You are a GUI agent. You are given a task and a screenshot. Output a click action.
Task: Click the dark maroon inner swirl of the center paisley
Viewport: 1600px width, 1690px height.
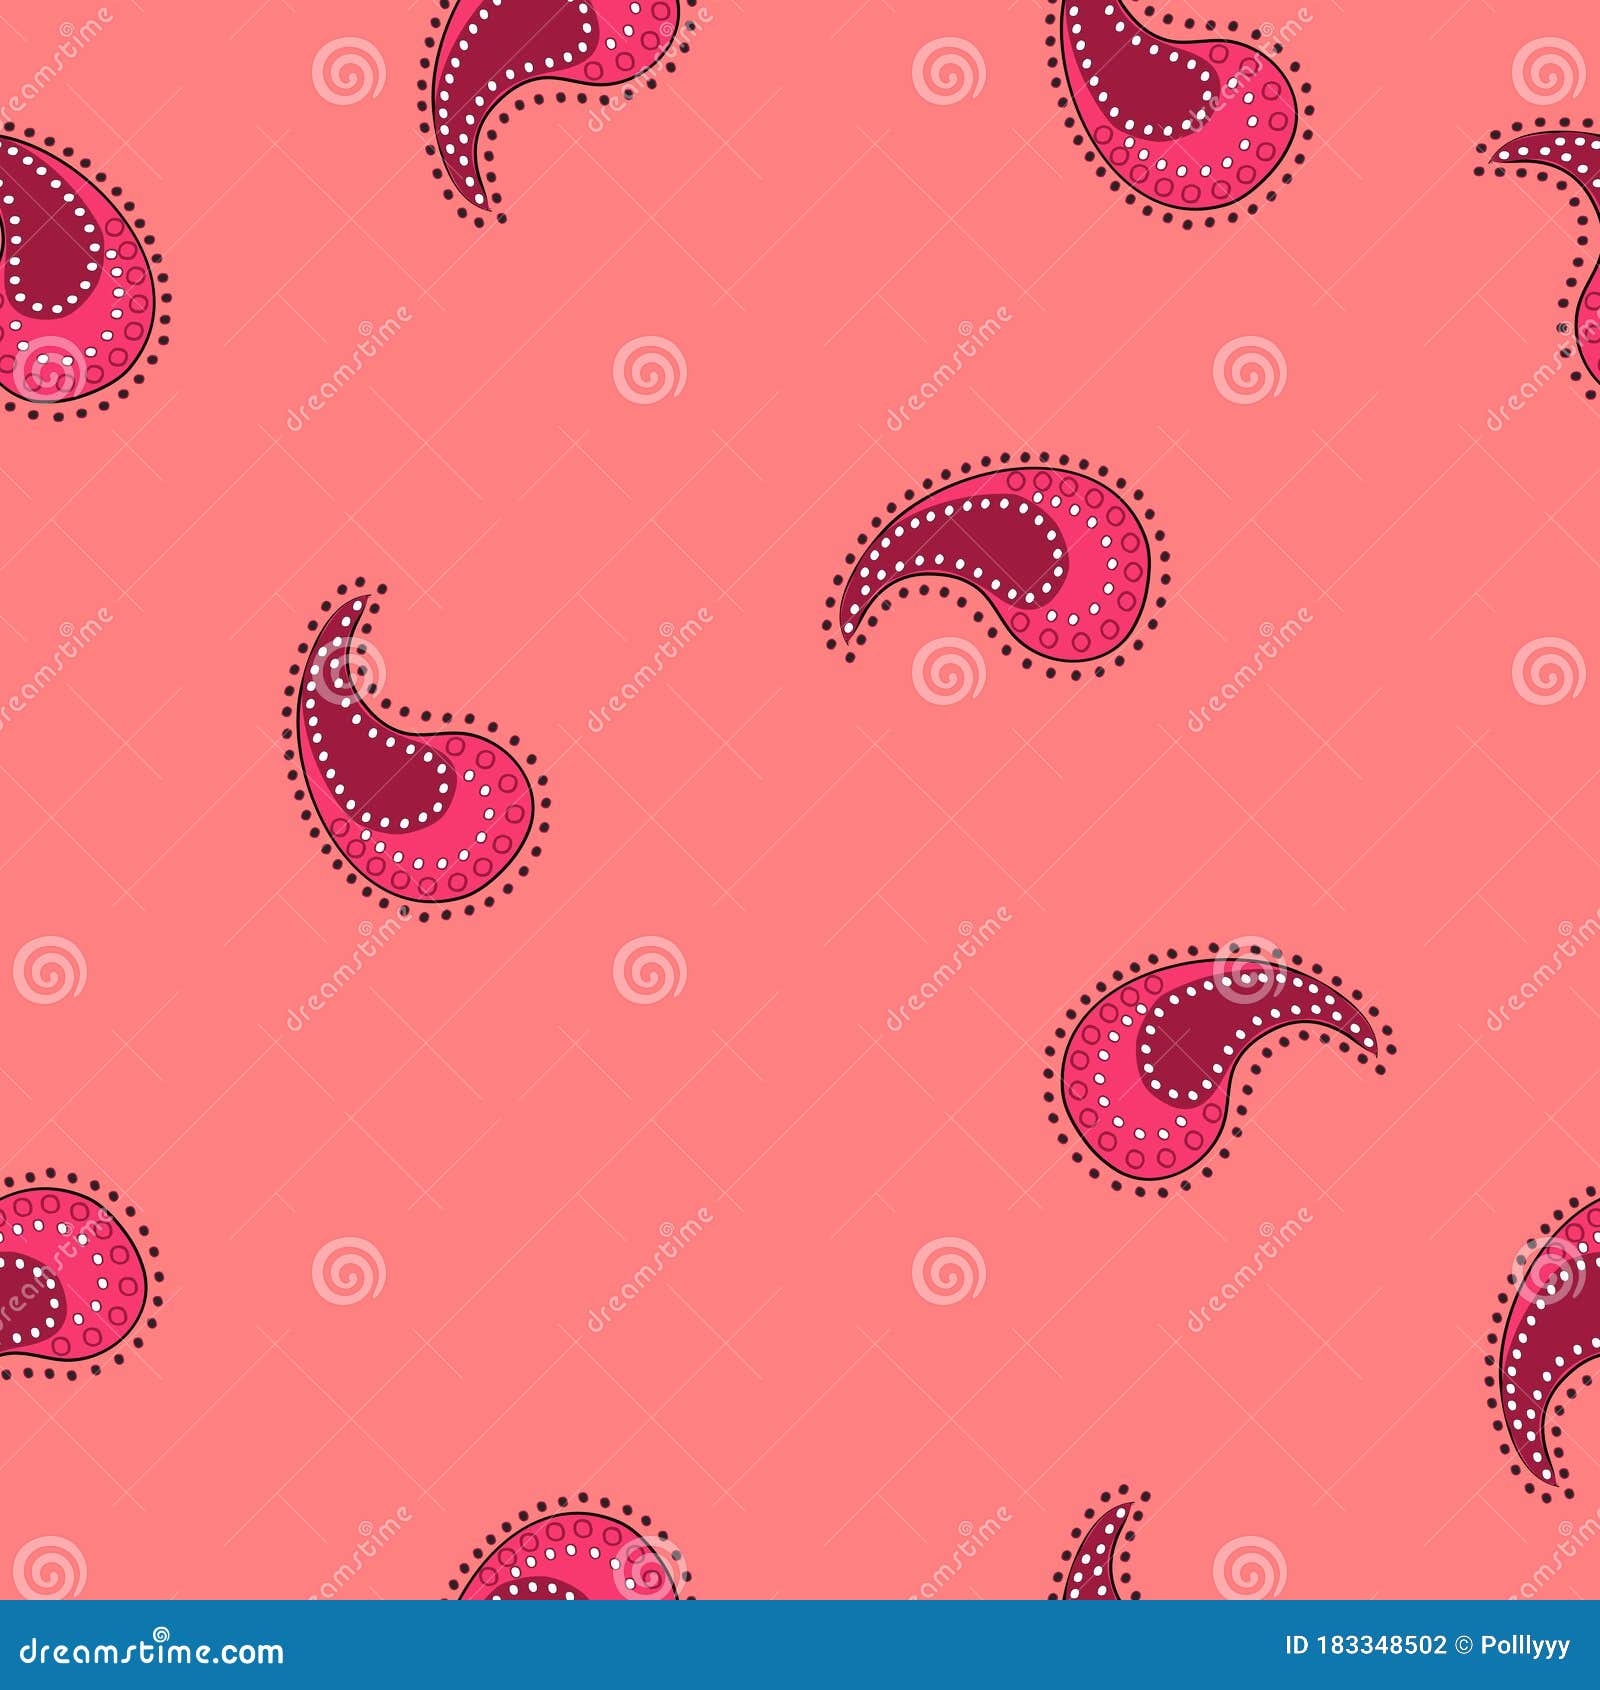pos(1000,545)
